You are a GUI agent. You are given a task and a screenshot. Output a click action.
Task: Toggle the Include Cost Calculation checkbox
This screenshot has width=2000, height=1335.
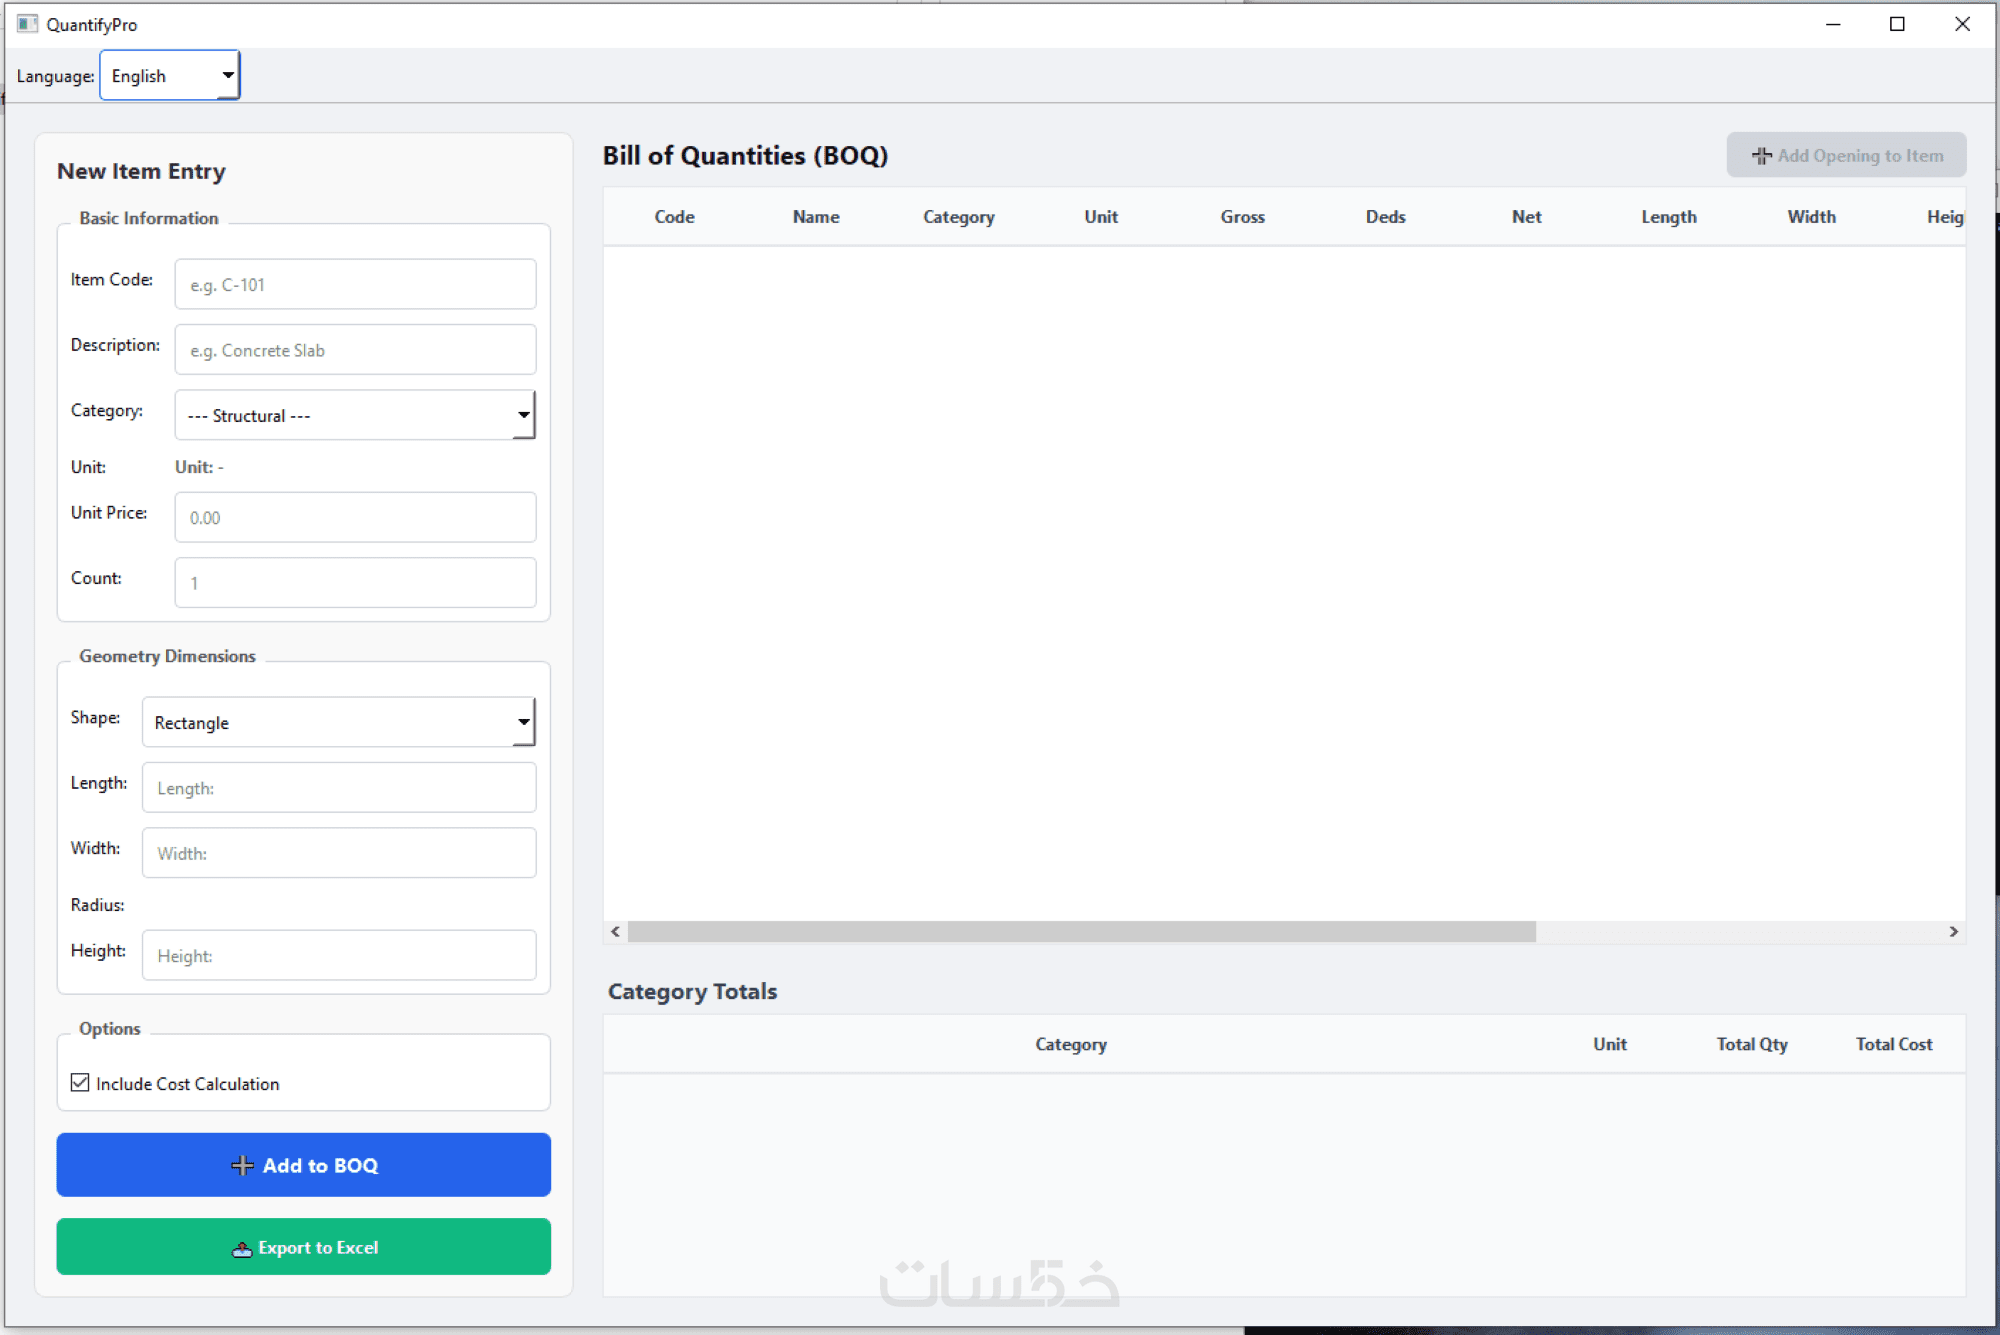coord(81,1083)
